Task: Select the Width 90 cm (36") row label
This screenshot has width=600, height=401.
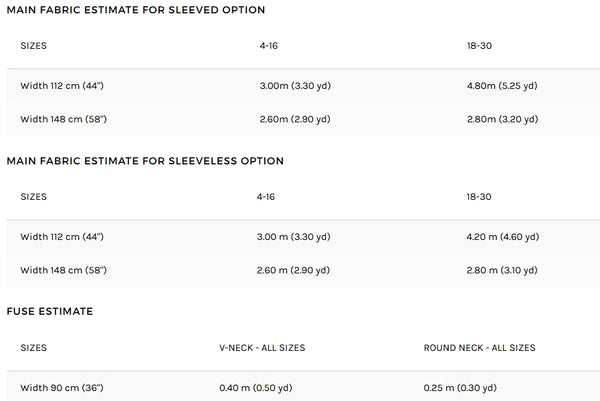Action: point(61,387)
